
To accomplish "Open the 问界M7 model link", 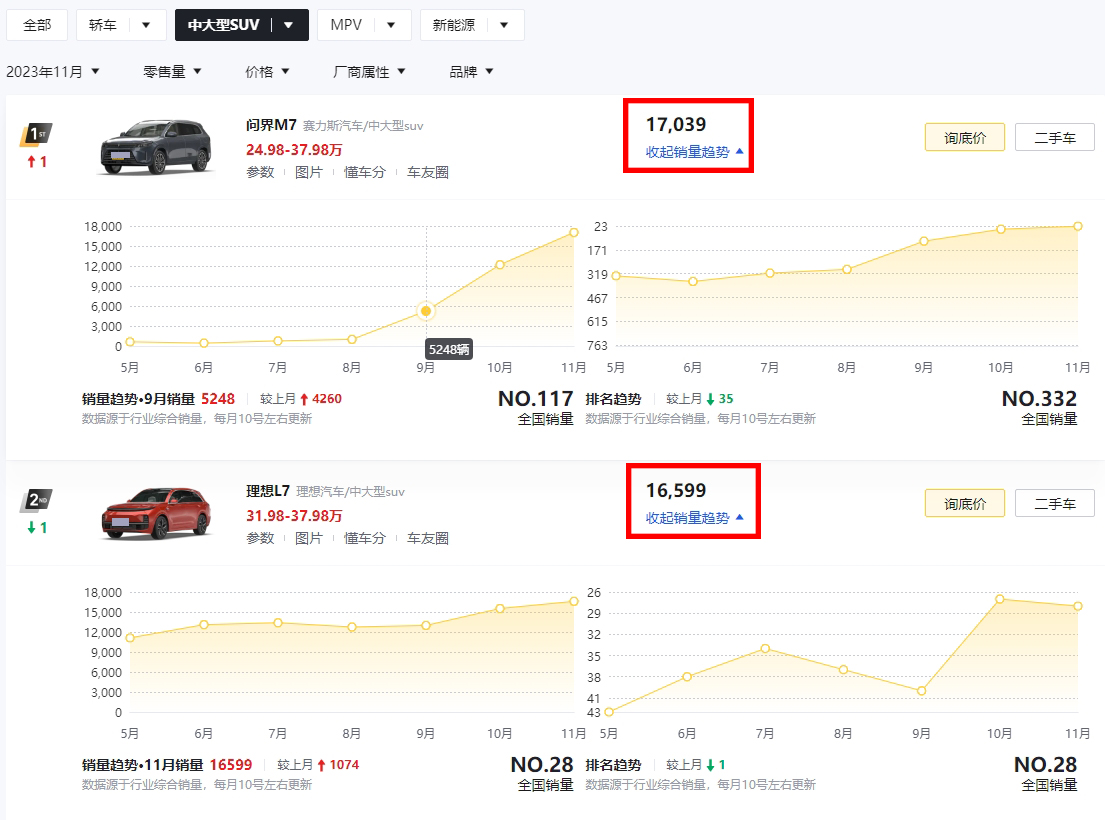I will 271,125.
